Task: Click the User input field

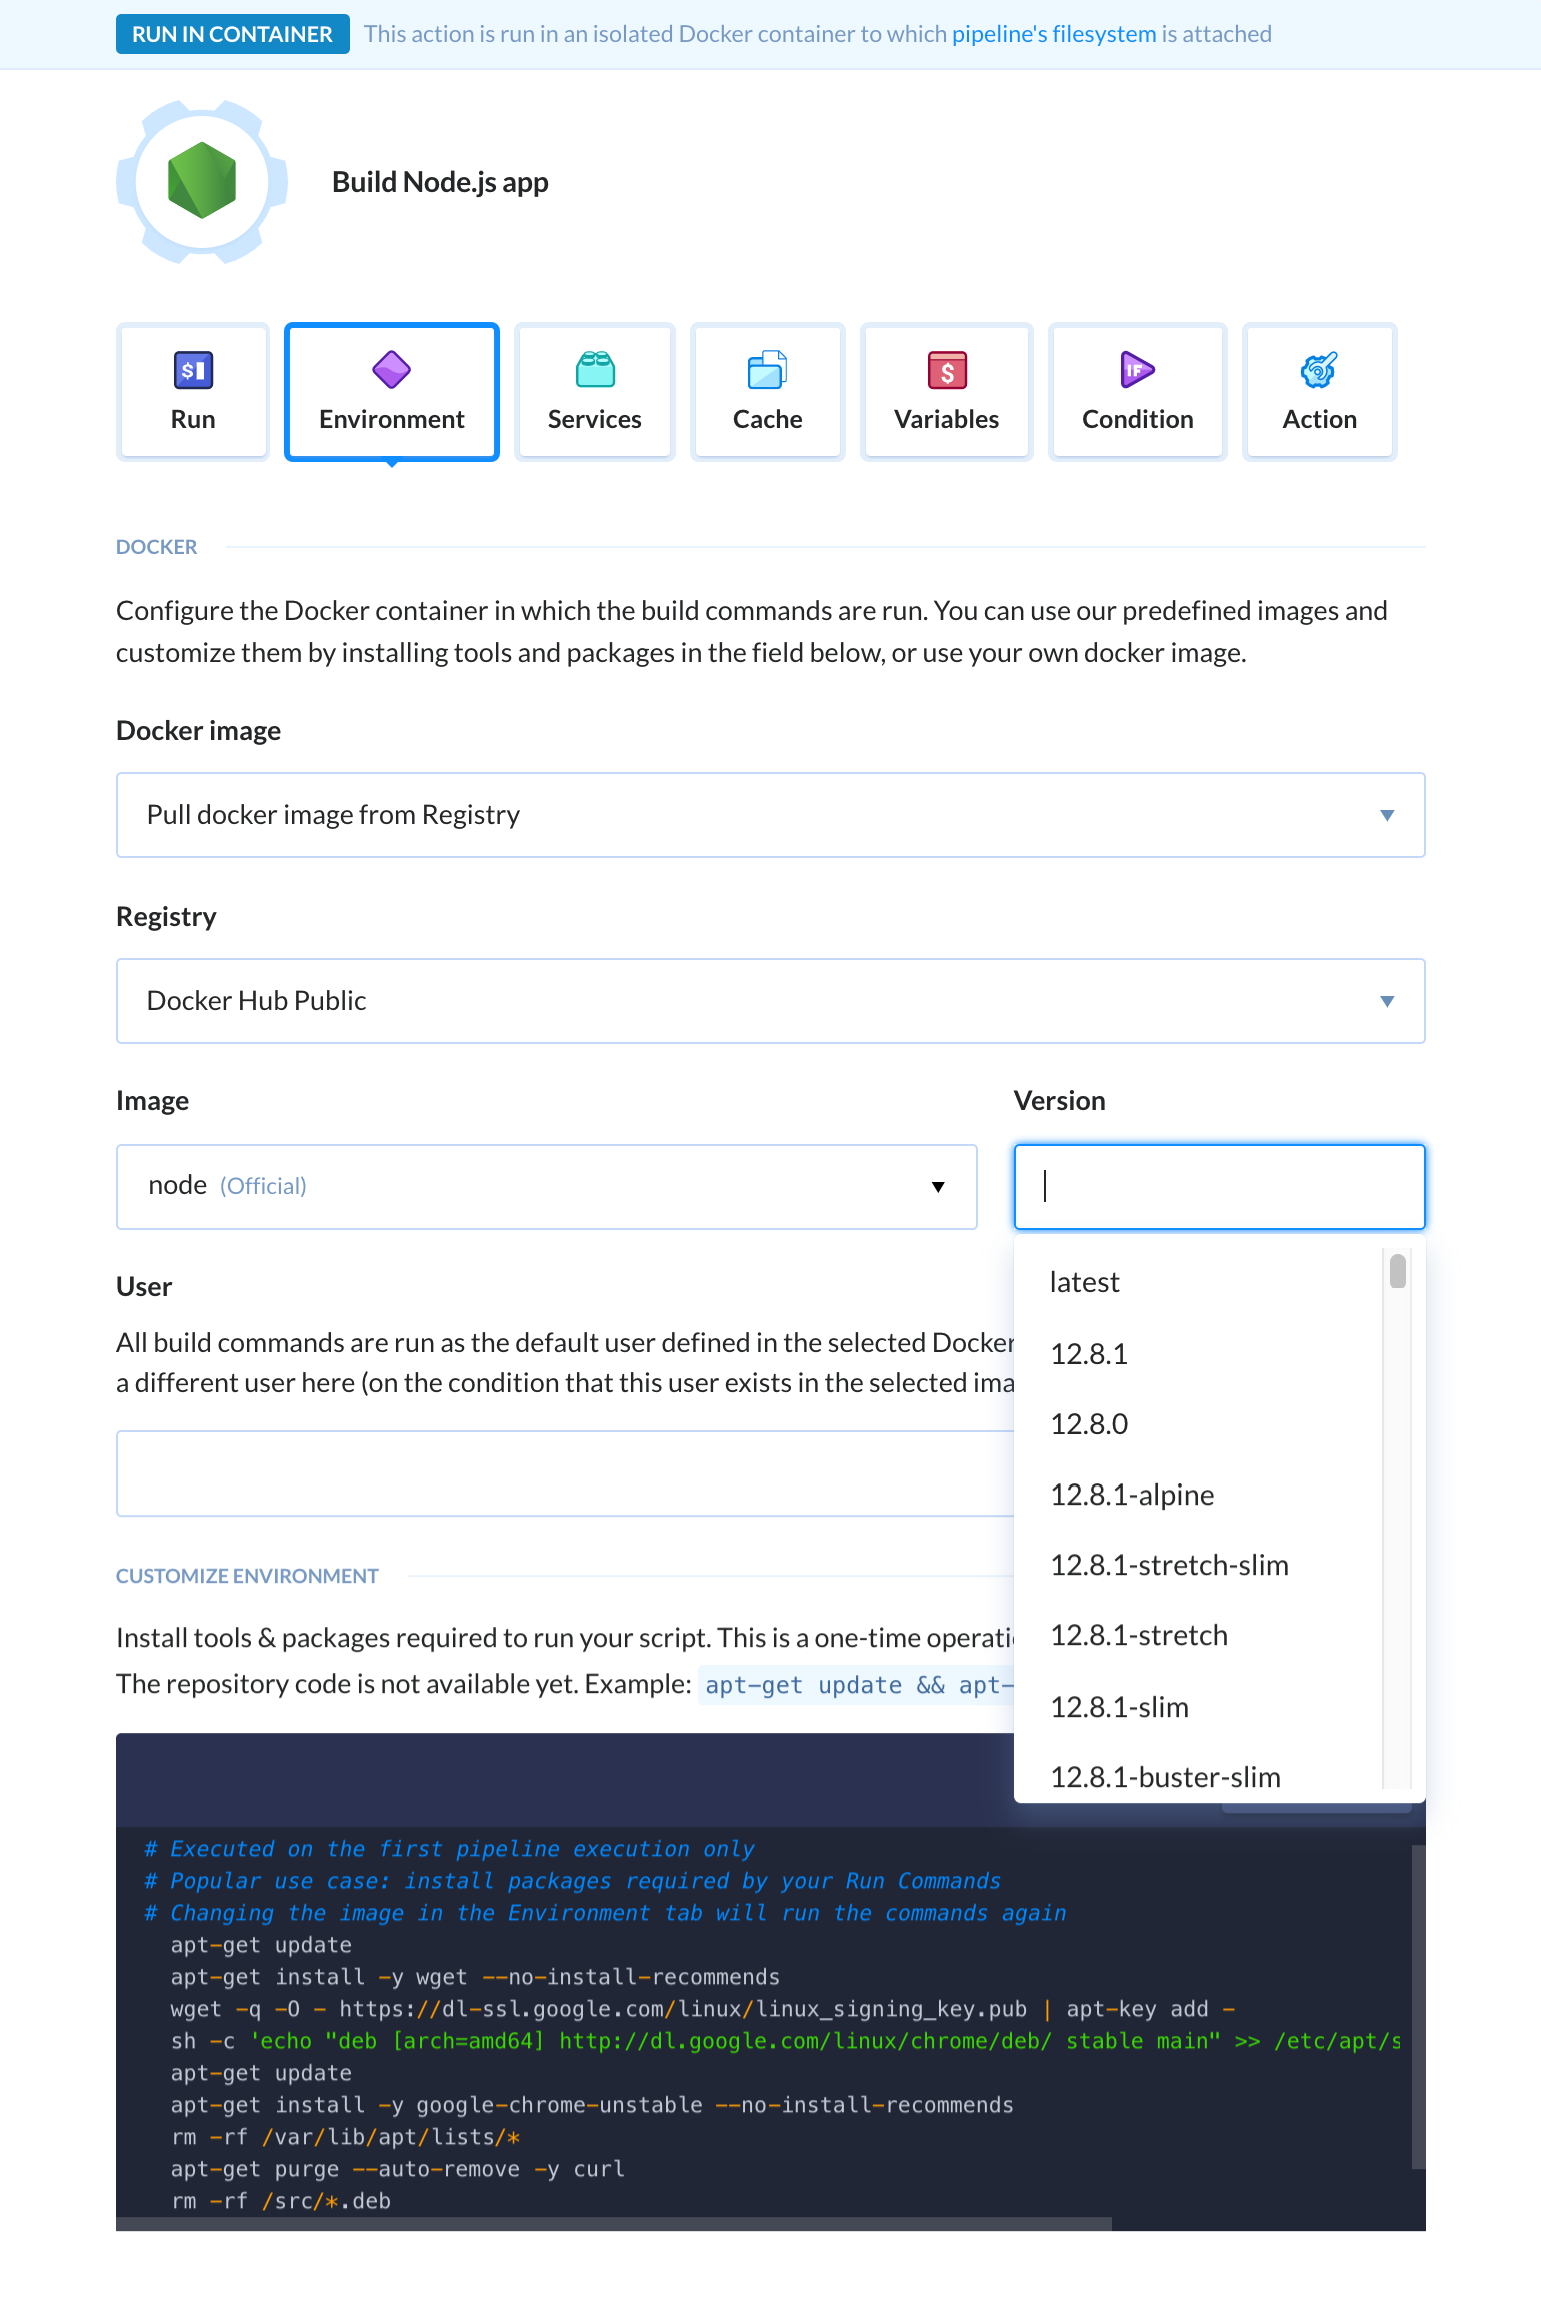Action: 565,1473
